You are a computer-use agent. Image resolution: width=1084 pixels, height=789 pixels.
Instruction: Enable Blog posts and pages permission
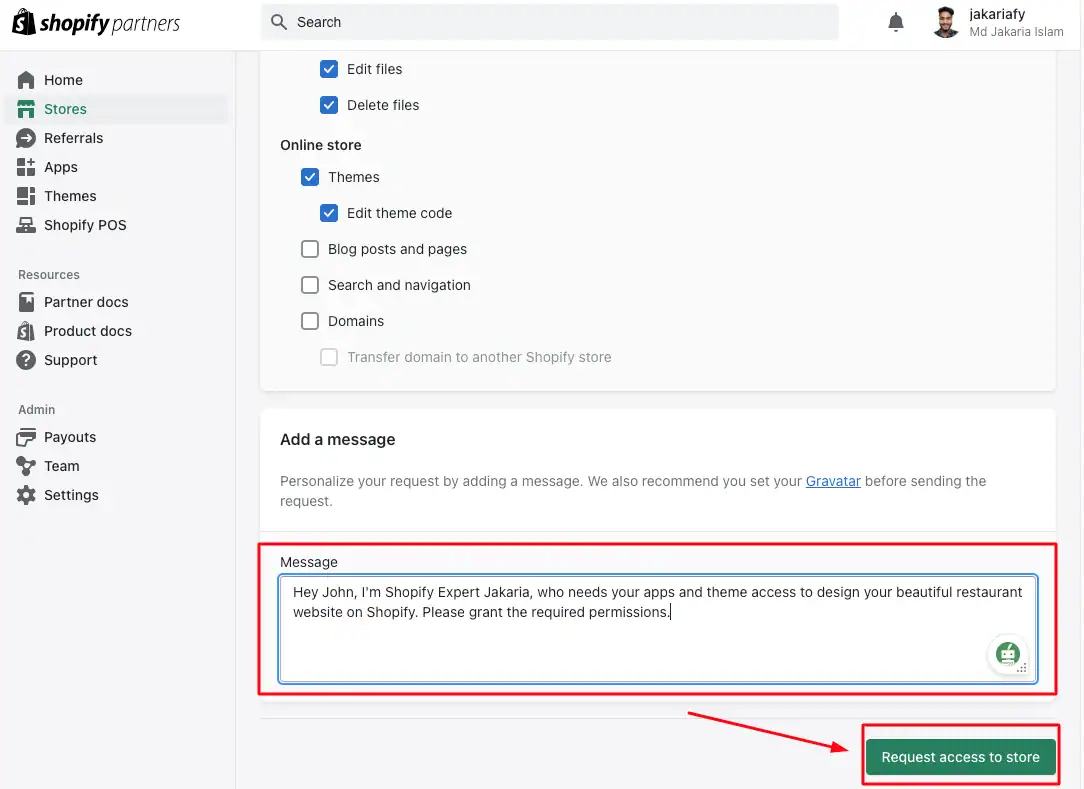[310, 249]
